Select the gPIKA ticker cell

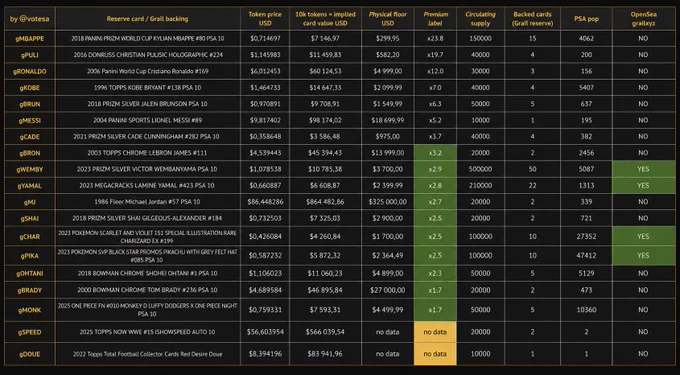[29, 256]
